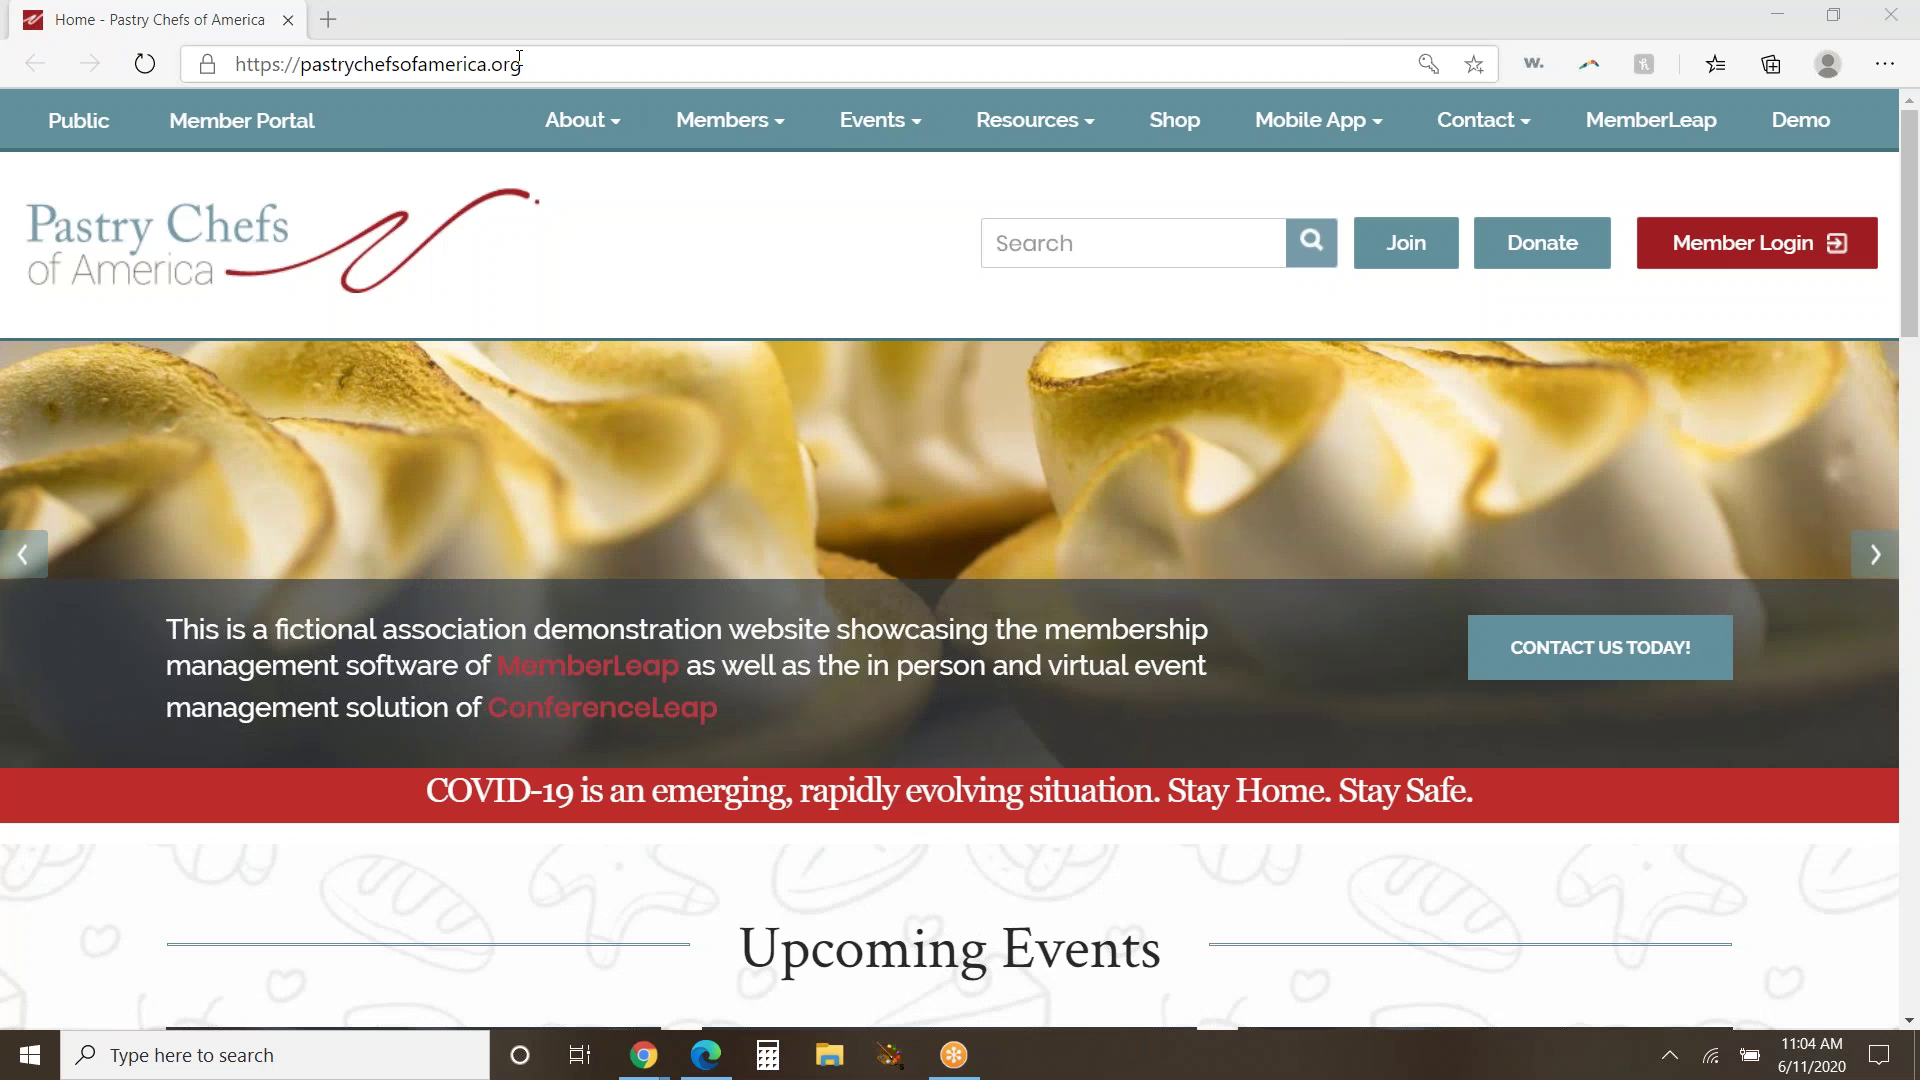
Task: Click the Member Login button
Action: pyautogui.click(x=1757, y=243)
